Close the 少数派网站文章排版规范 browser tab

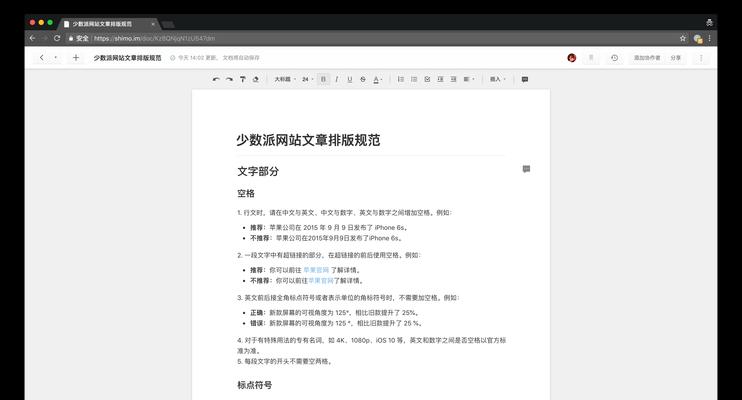pos(153,24)
